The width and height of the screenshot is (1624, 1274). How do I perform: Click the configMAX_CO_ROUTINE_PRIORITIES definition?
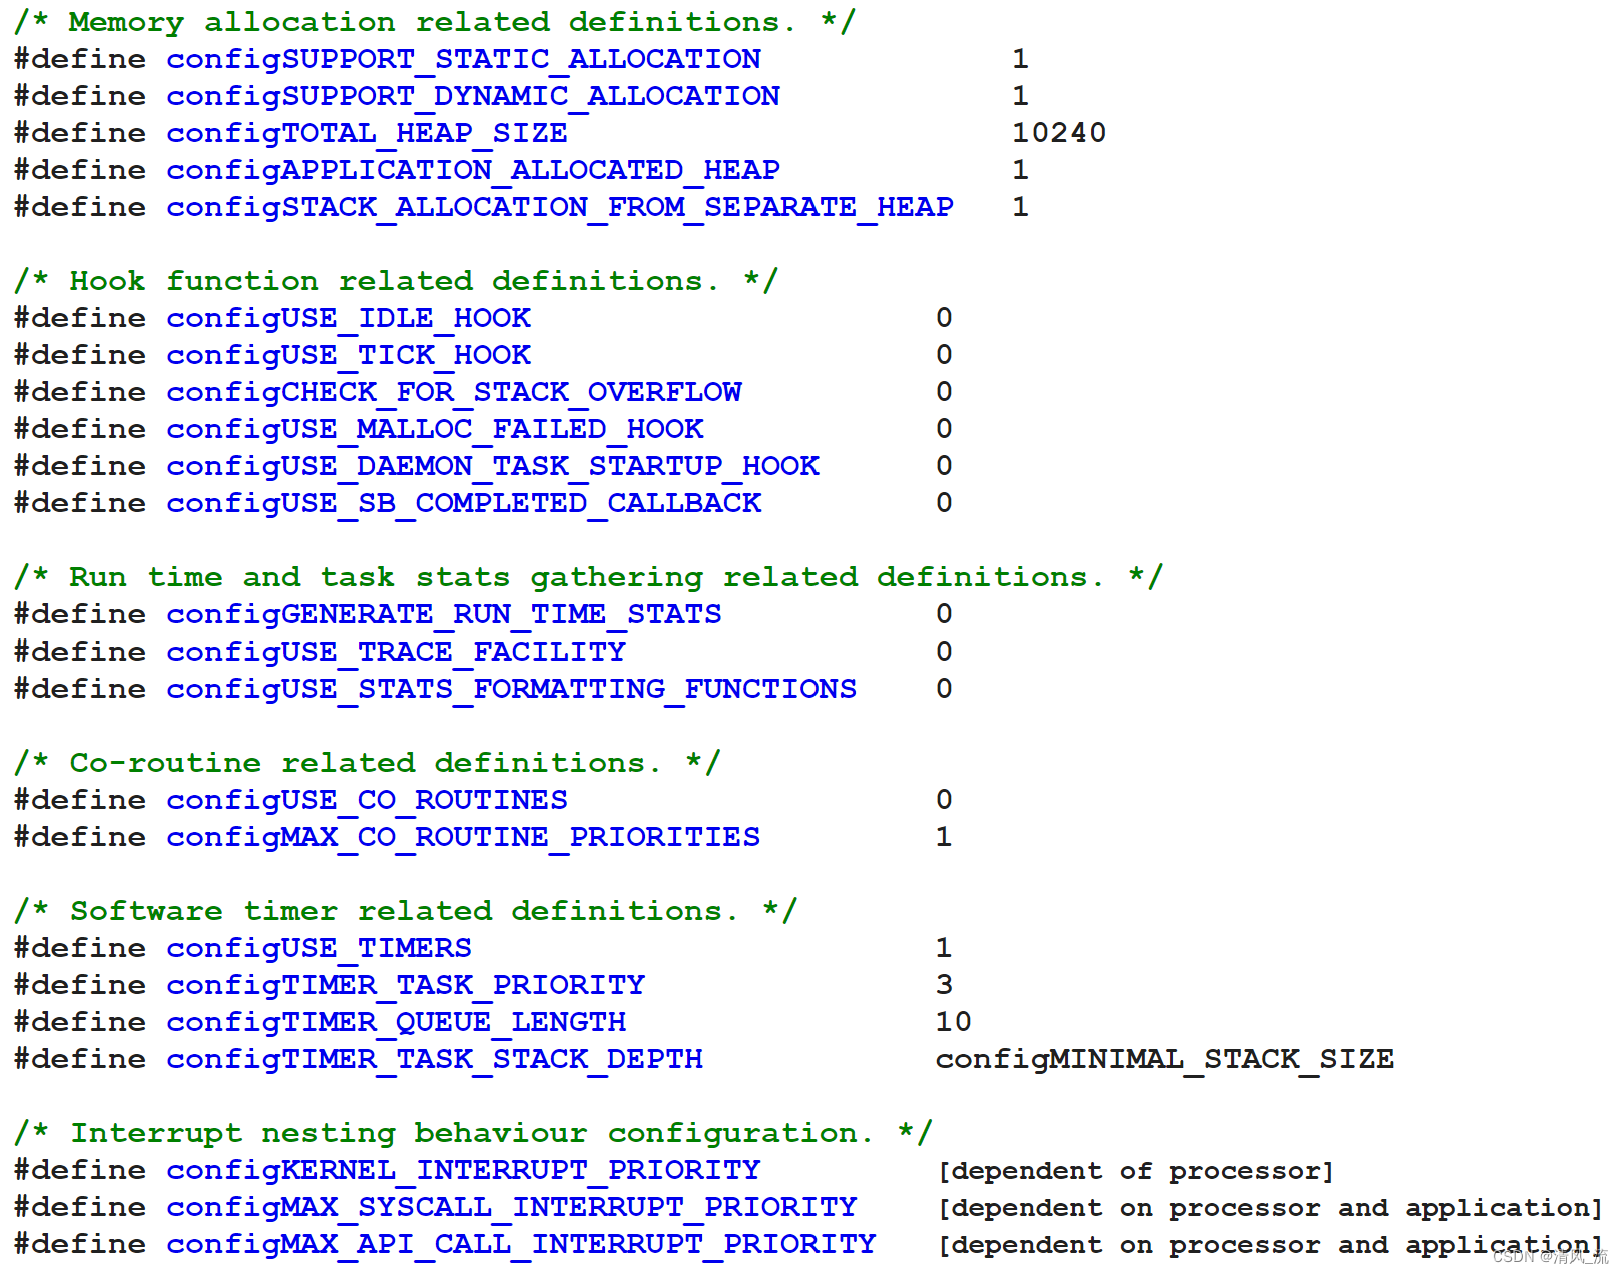[462, 836]
